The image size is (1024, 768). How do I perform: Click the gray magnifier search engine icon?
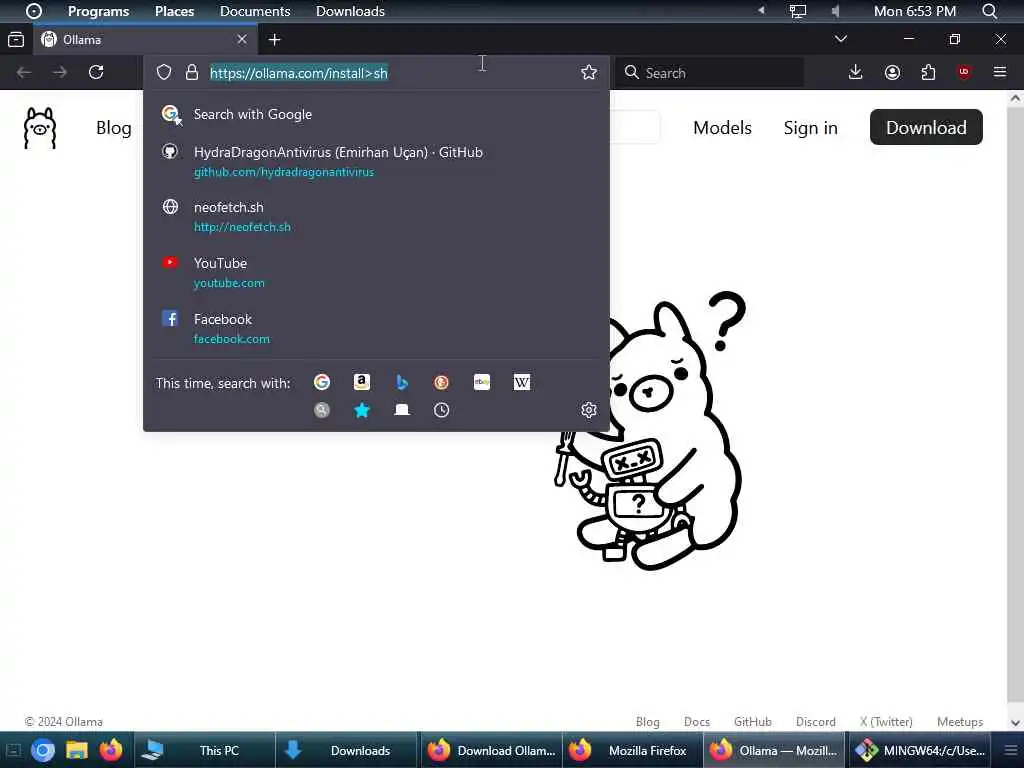click(321, 410)
